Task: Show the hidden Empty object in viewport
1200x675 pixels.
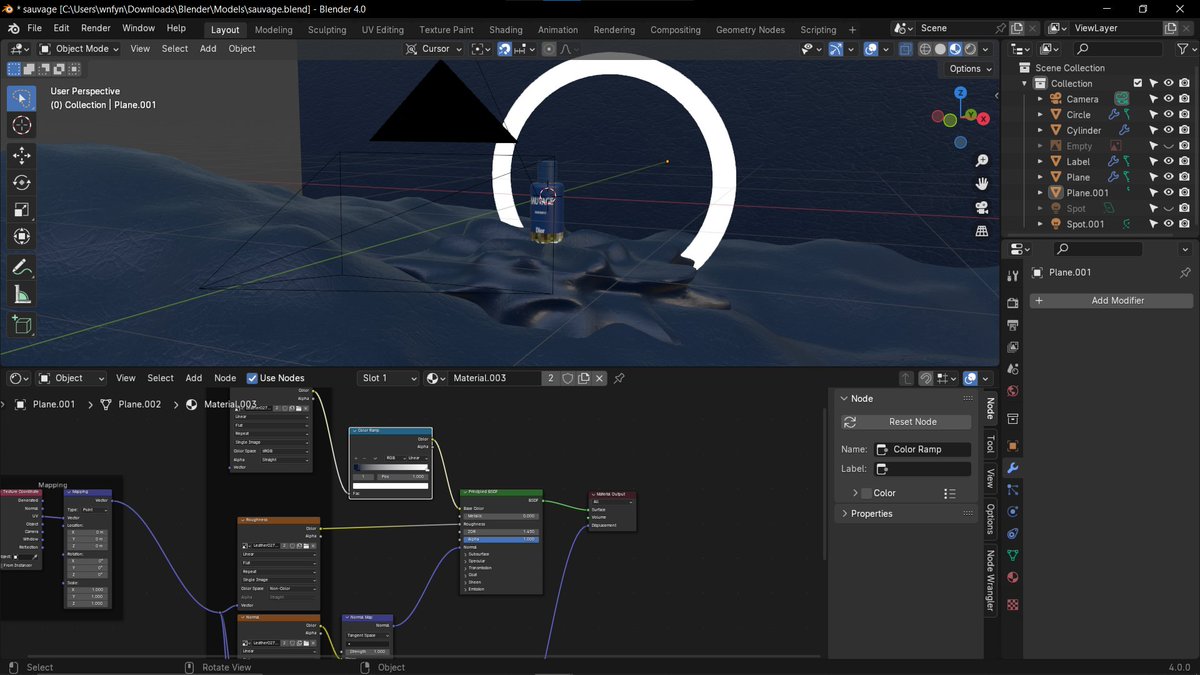Action: point(1168,146)
